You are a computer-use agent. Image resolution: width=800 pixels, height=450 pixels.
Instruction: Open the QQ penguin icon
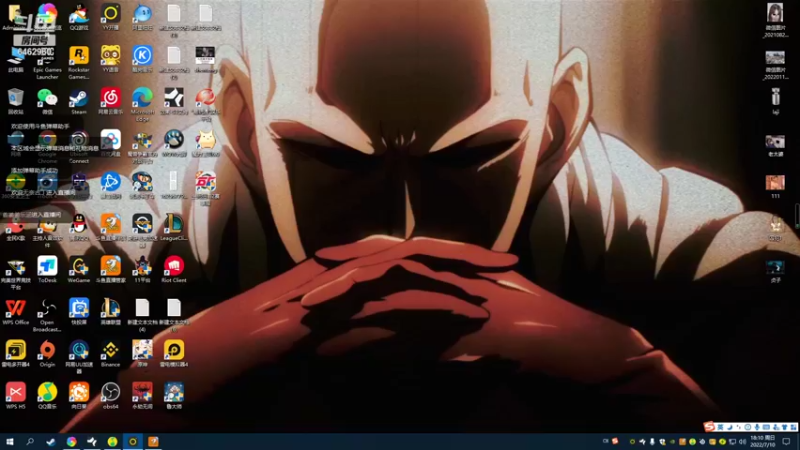[x=79, y=223]
